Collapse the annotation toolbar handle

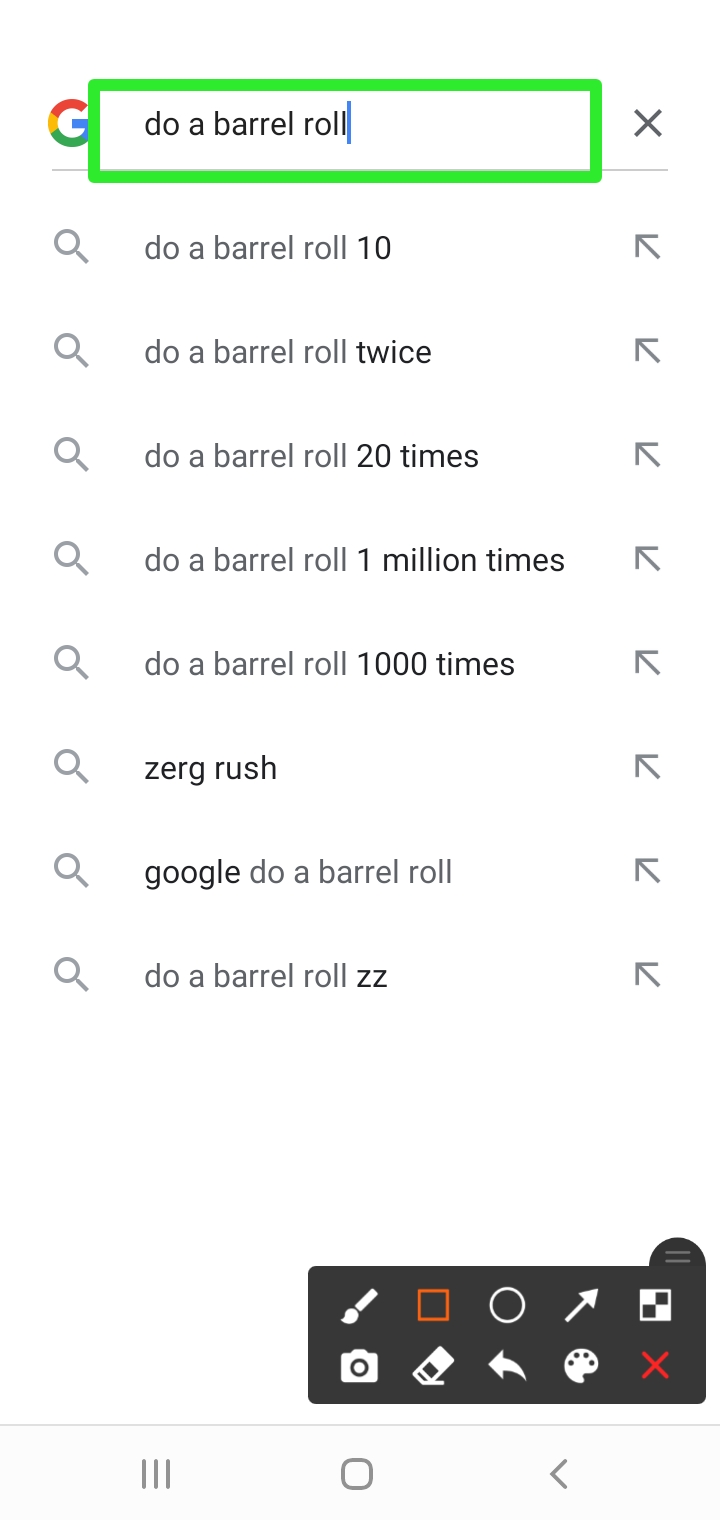678,1257
